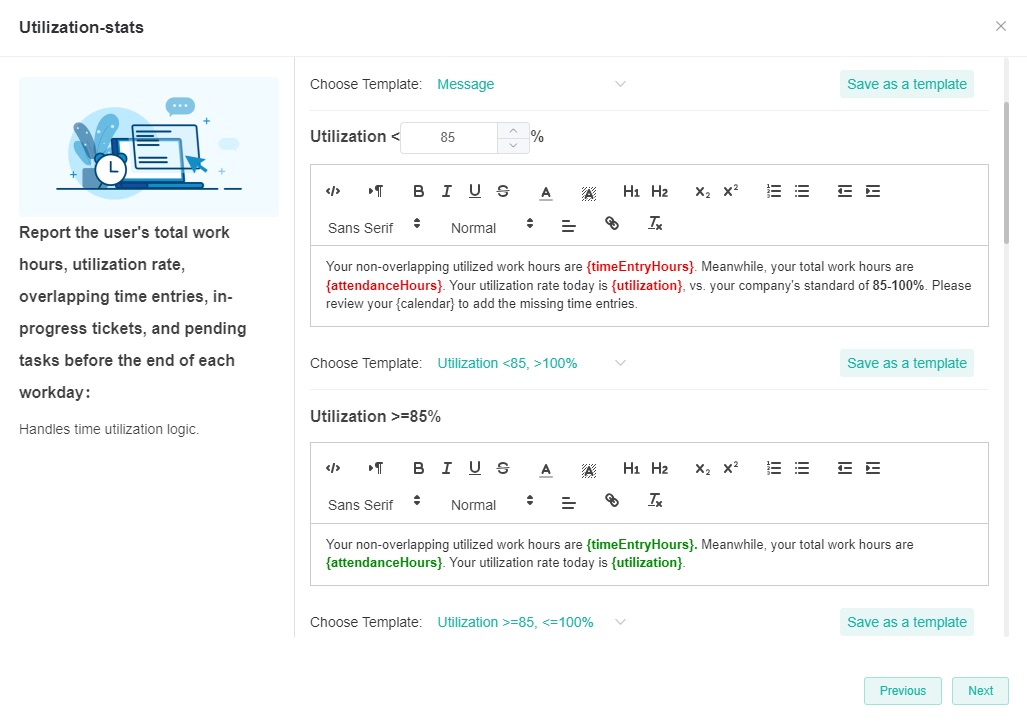Click the topmost 'Save as a template' button
The height and width of the screenshot is (722, 1027).
[906, 84]
